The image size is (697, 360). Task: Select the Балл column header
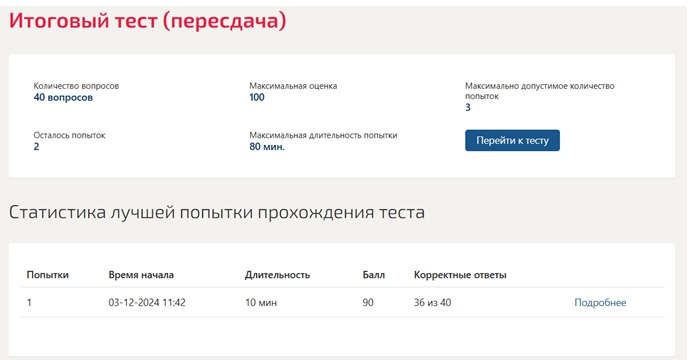click(x=374, y=275)
